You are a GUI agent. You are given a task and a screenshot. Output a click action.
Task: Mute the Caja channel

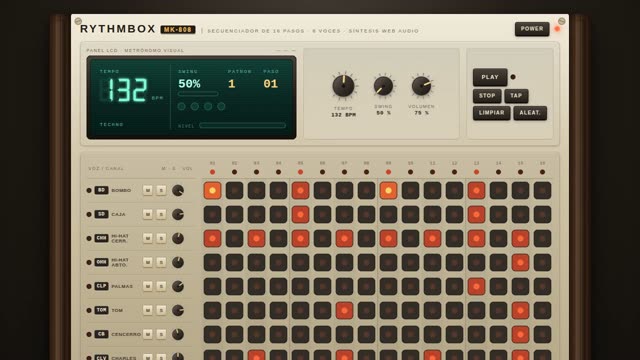pos(148,214)
